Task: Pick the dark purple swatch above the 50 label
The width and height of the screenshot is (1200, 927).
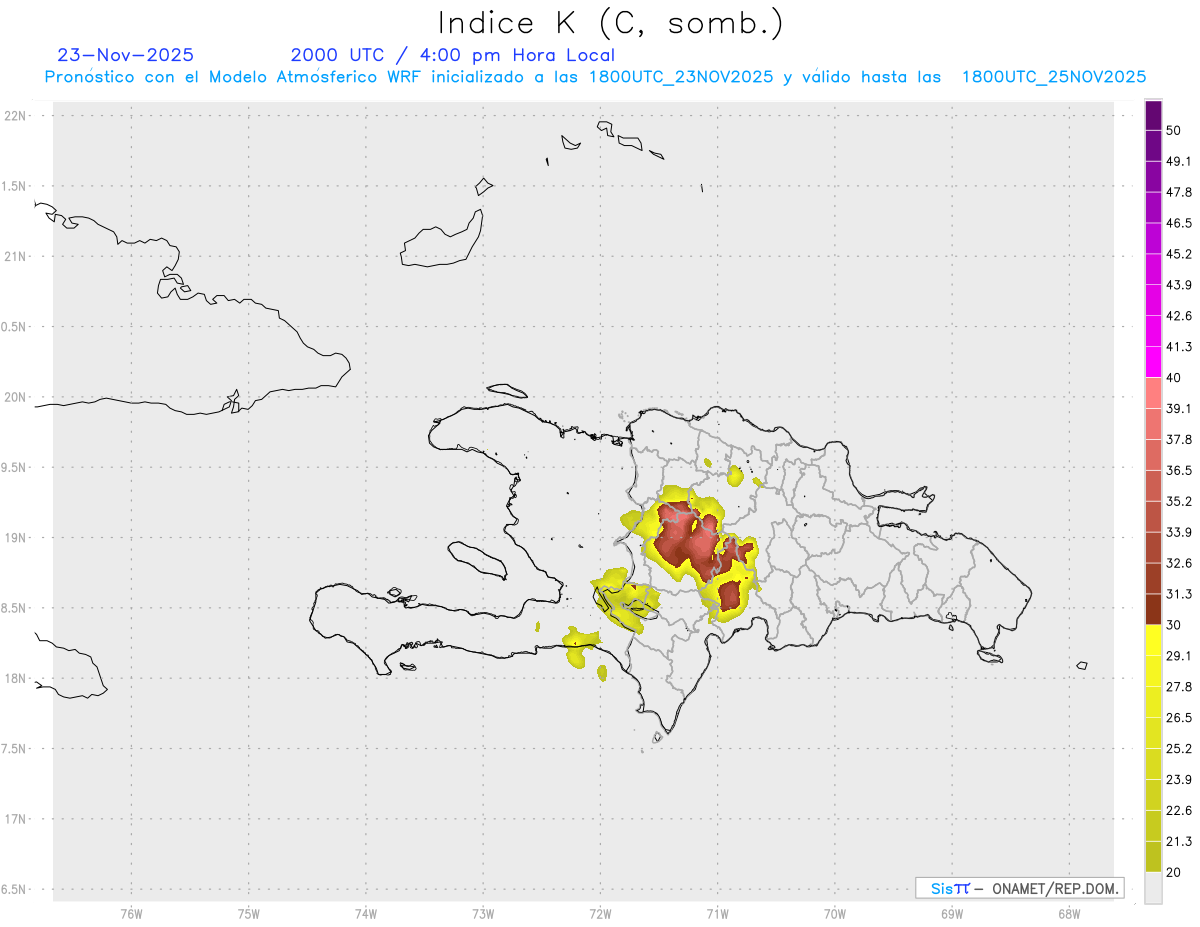Action: click(x=1153, y=115)
